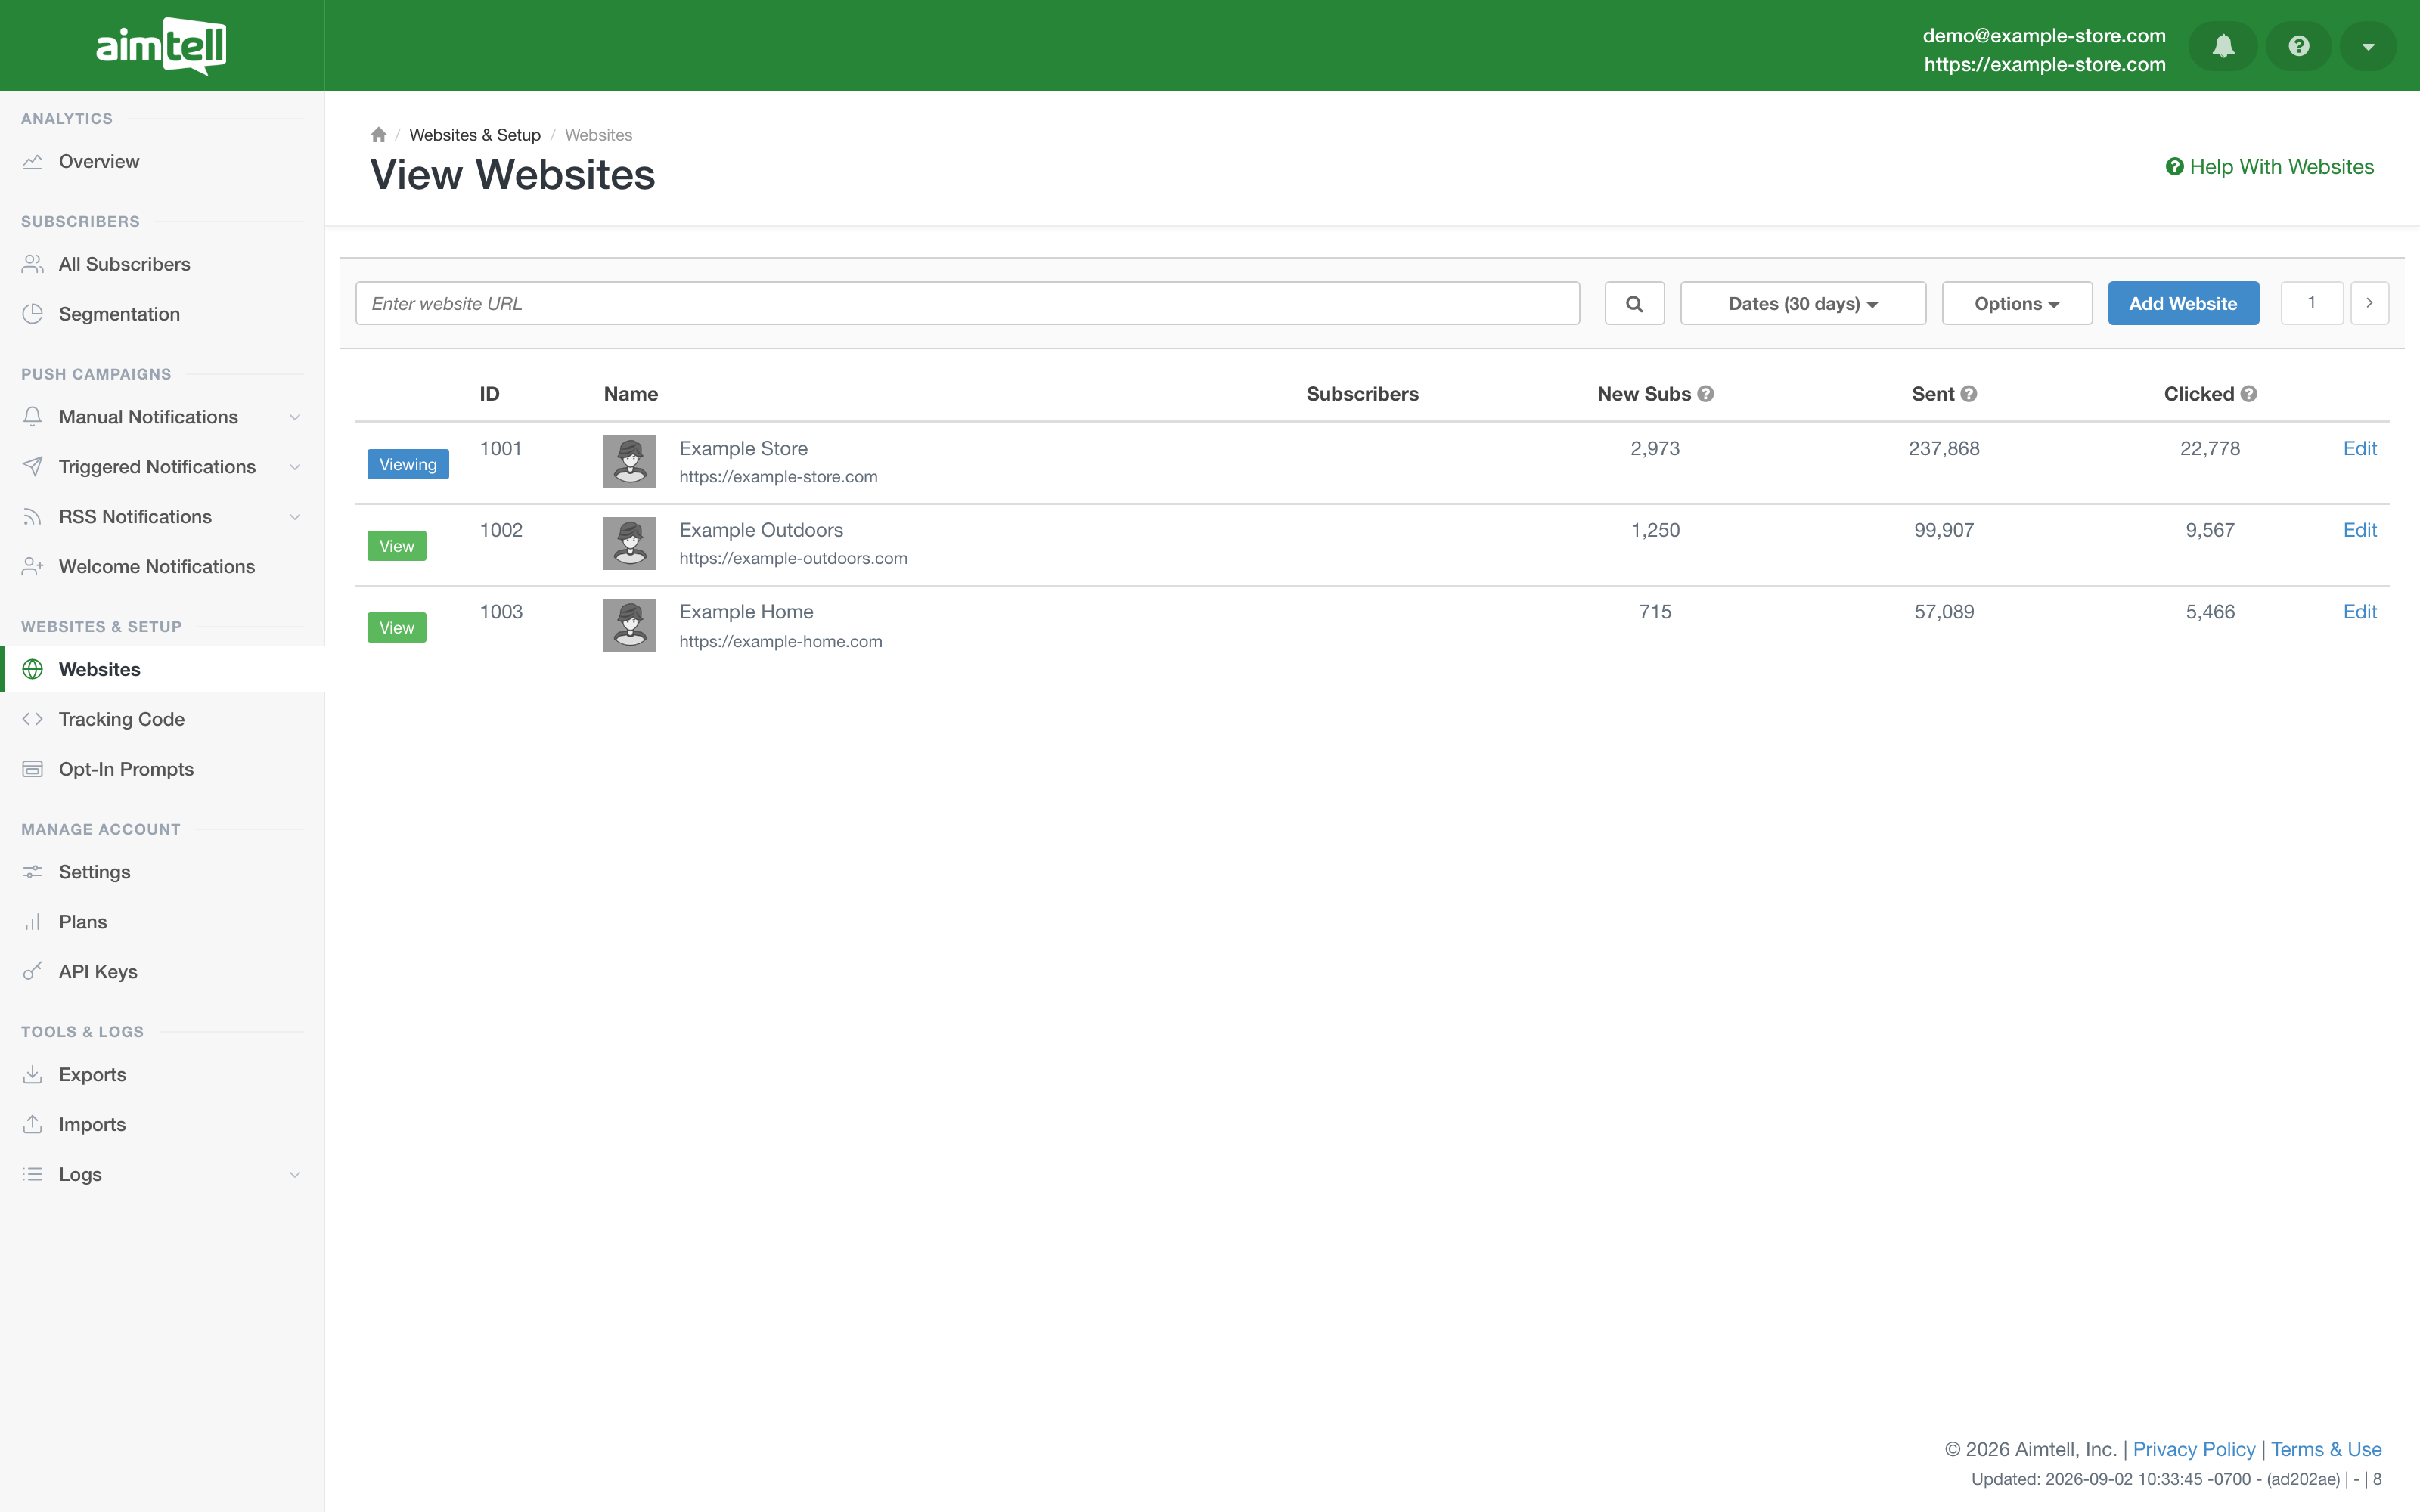Focus the Enter website URL field
Image resolution: width=2420 pixels, height=1512 pixels.
click(967, 303)
